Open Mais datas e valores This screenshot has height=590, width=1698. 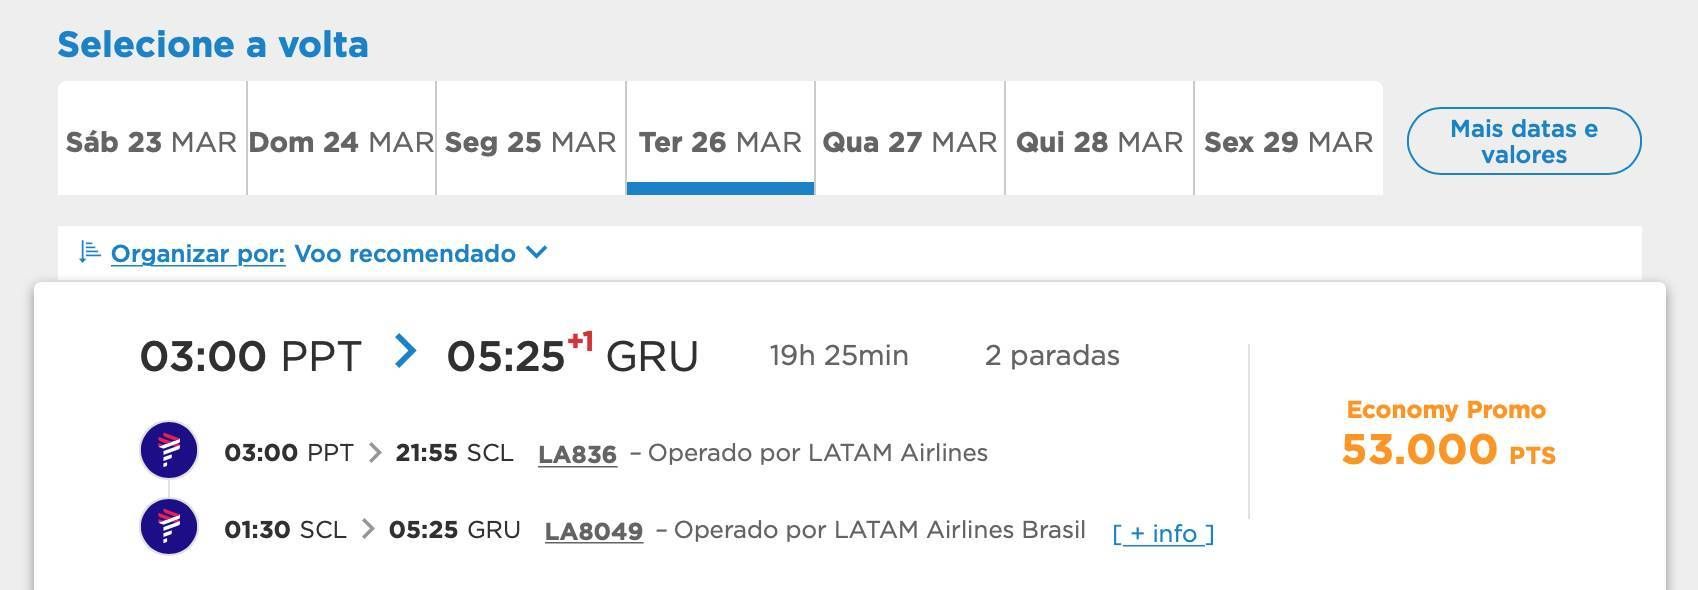click(x=1524, y=141)
